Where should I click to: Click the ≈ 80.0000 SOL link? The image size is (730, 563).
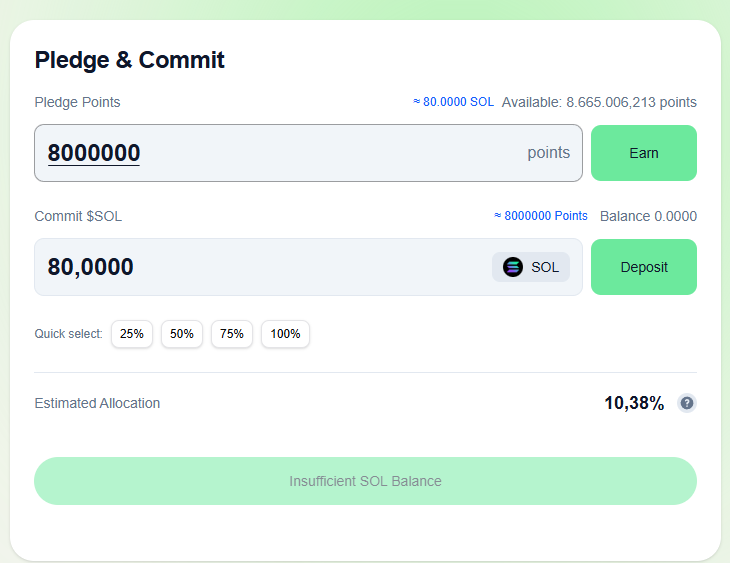(453, 102)
